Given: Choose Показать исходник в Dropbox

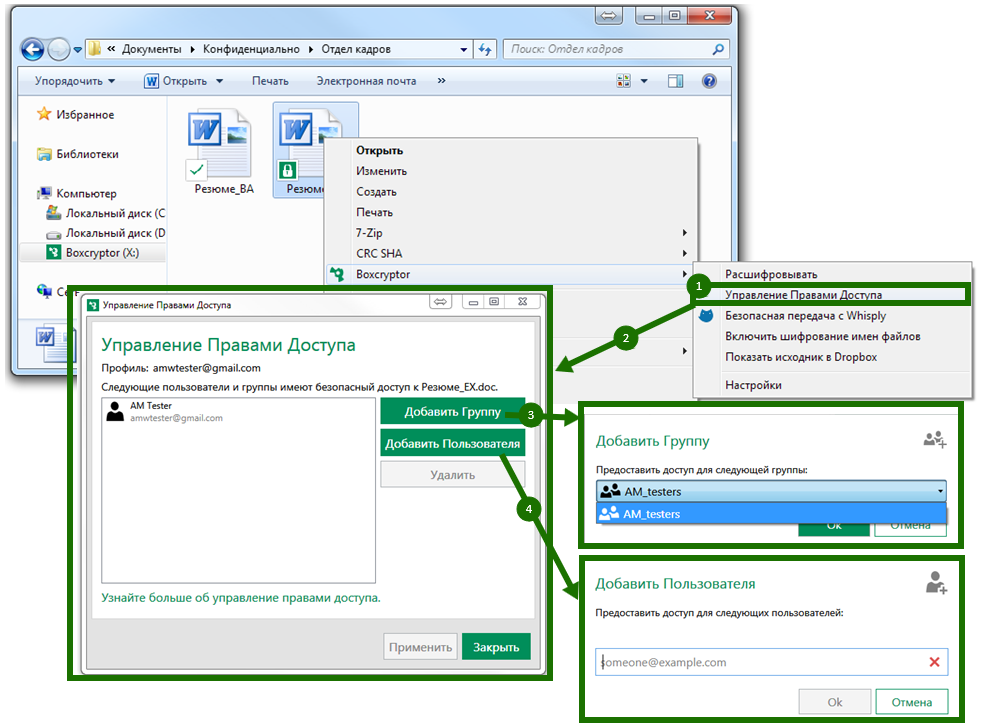Looking at the screenshot, I should pyautogui.click(x=833, y=357).
